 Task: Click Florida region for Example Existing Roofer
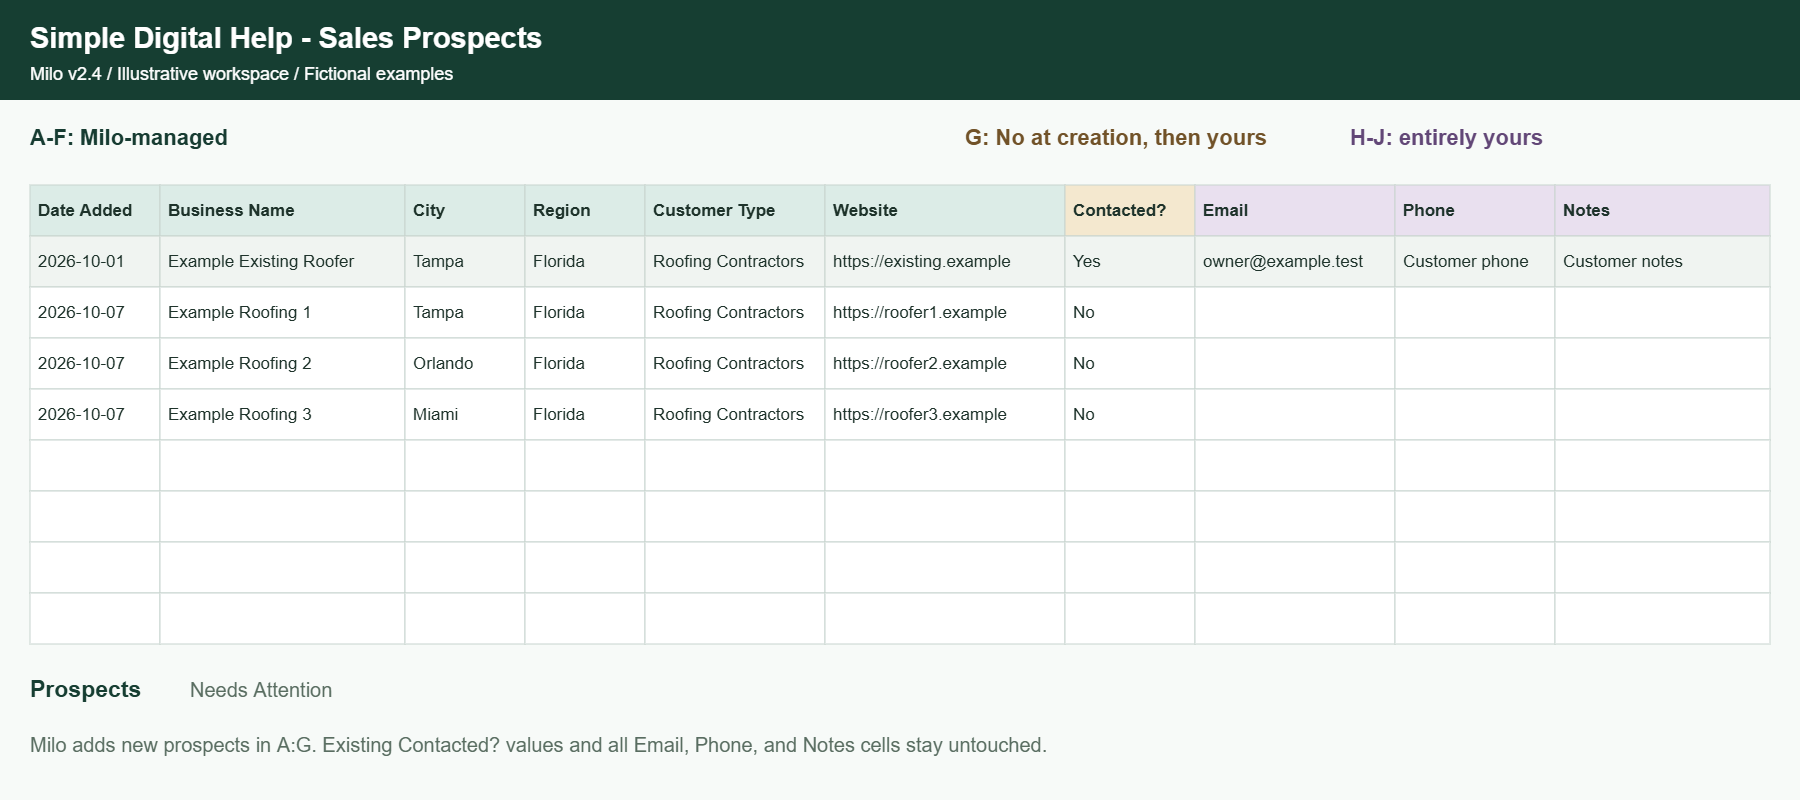click(585, 261)
